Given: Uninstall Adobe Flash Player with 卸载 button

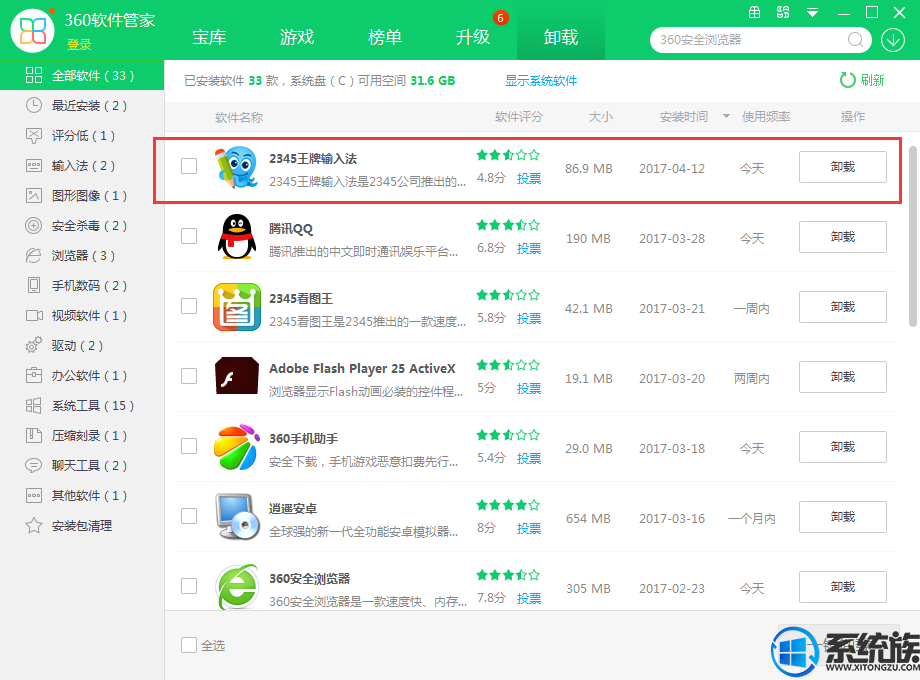Looking at the screenshot, I should 843,377.
